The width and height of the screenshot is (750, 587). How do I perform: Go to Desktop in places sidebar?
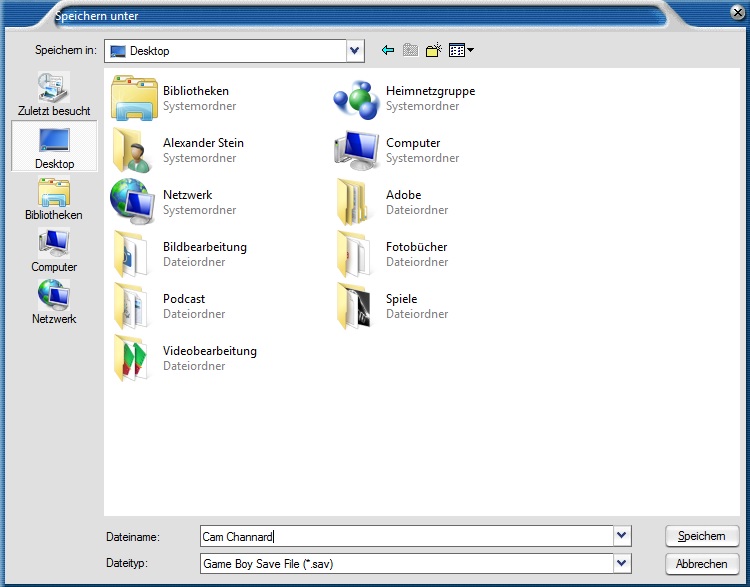click(x=54, y=147)
